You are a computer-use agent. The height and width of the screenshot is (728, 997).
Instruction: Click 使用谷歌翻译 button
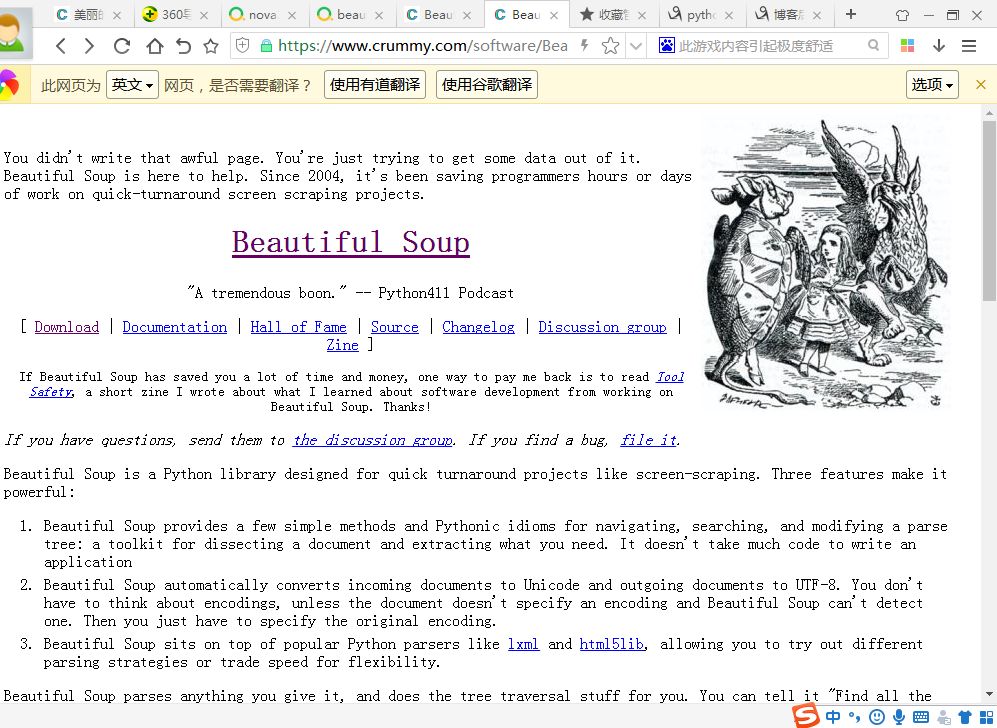click(487, 85)
